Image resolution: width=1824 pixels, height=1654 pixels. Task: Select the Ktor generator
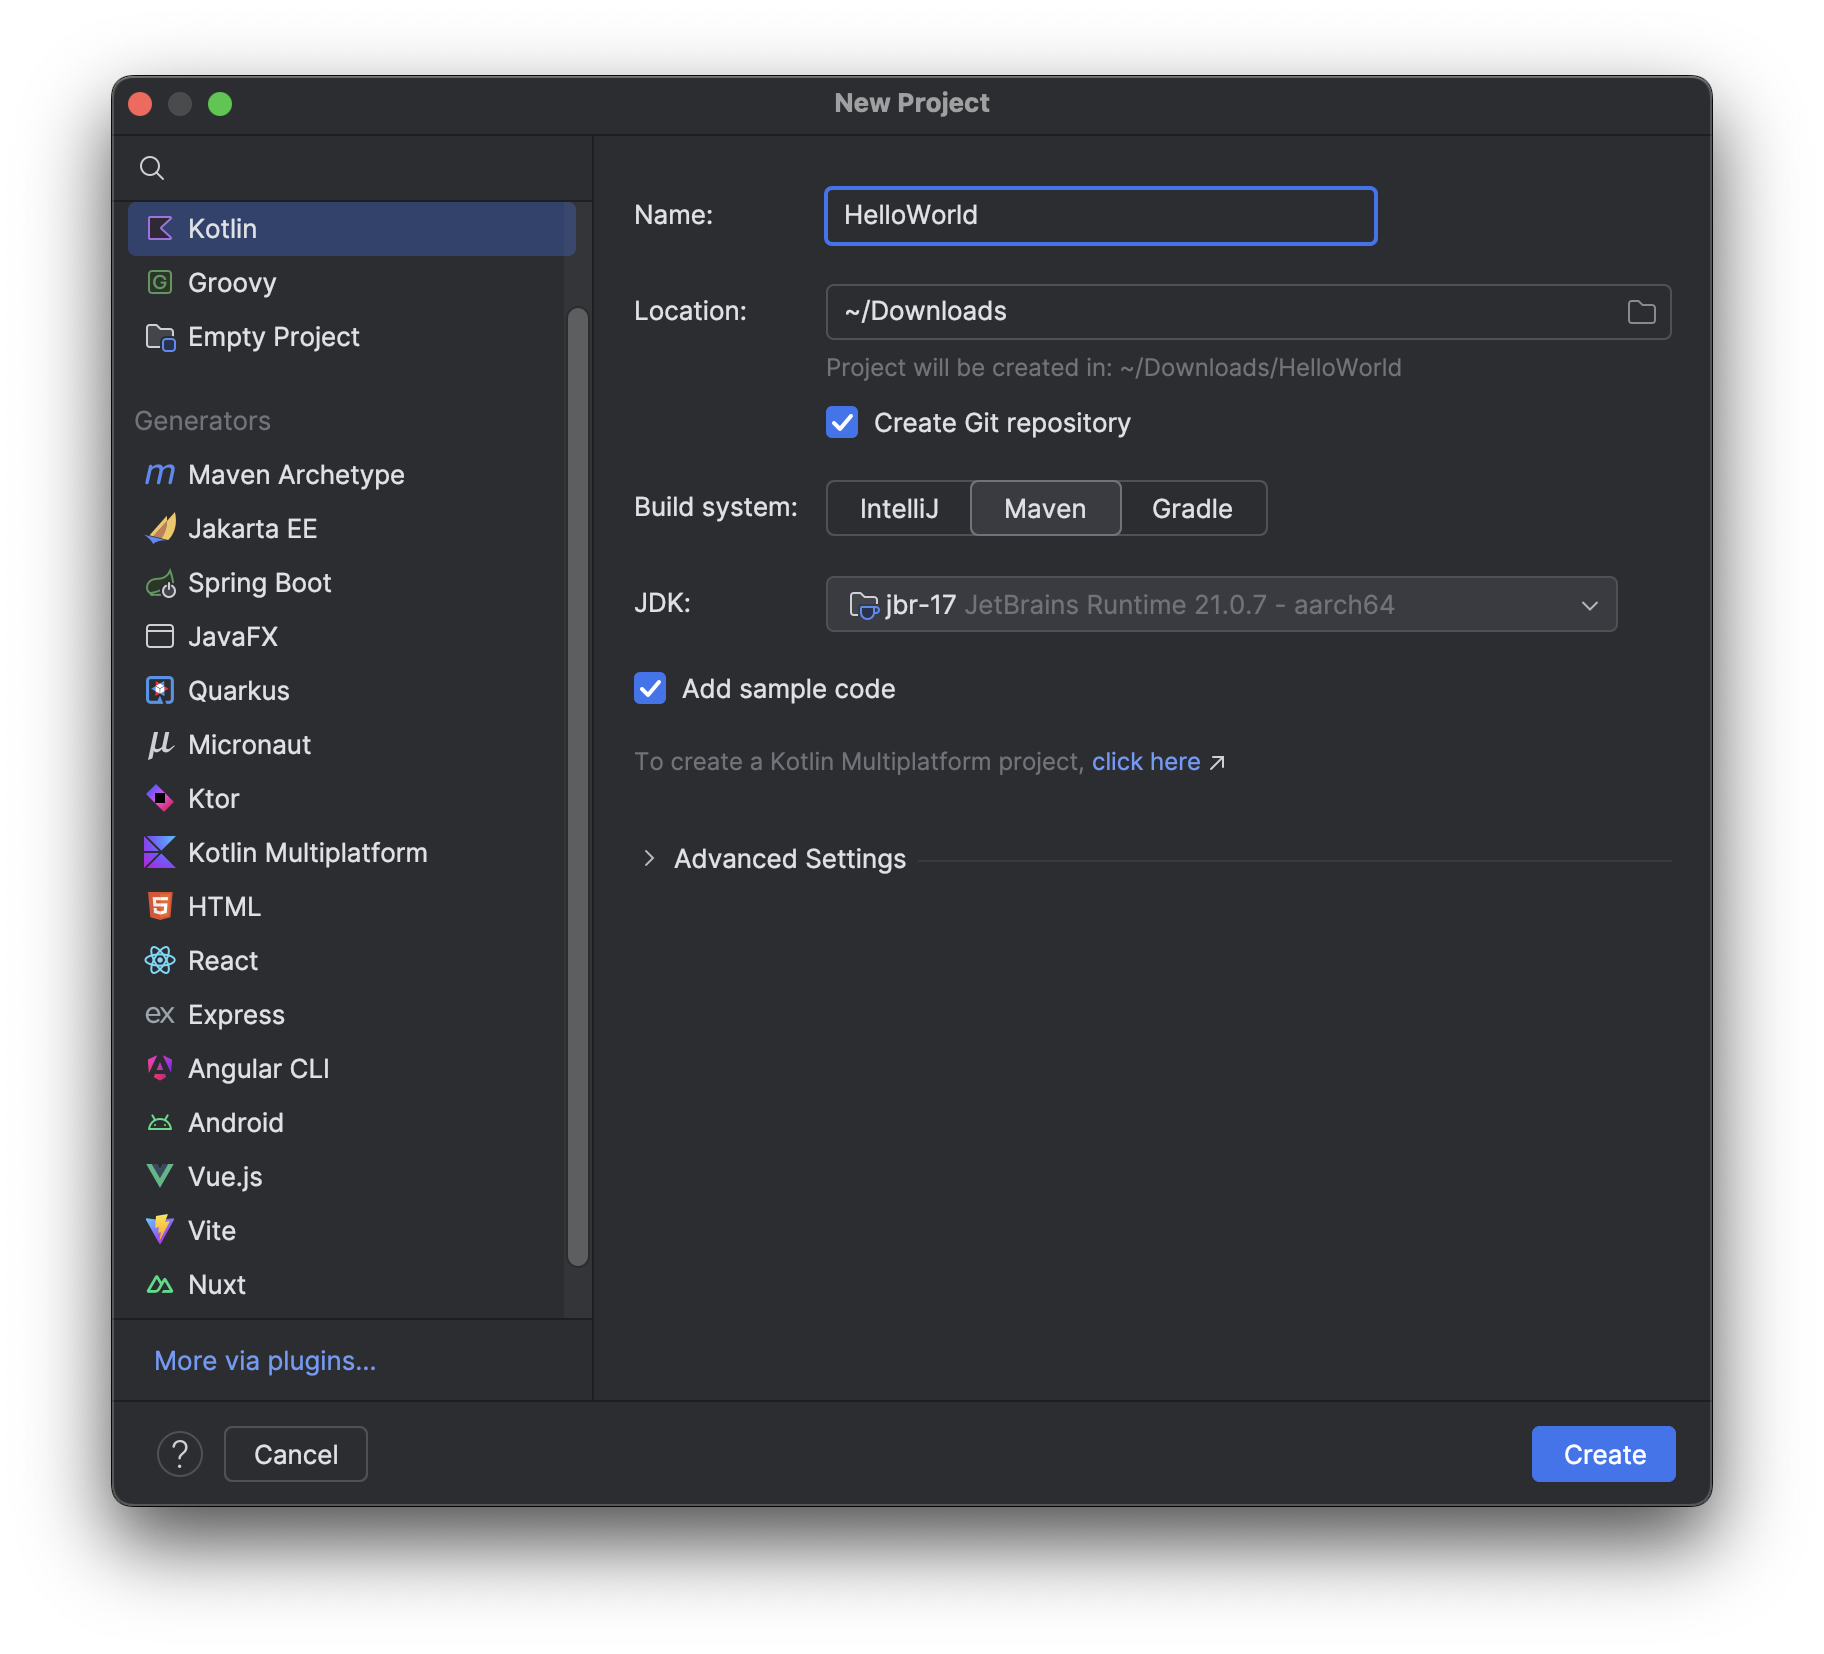pyautogui.click(x=213, y=798)
